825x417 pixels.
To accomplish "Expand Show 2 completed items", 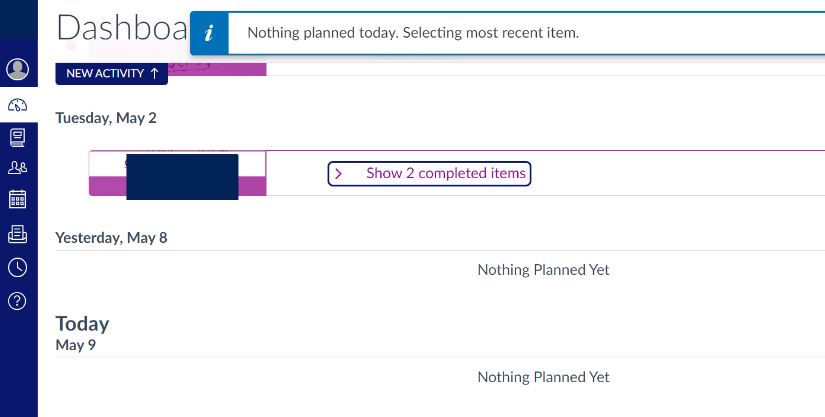I will (x=445, y=174).
